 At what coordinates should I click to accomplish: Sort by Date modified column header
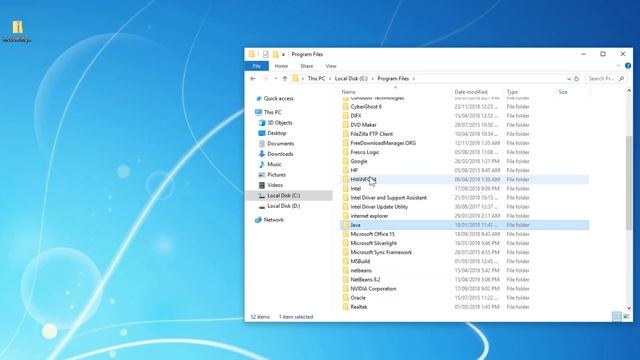[x=471, y=92]
